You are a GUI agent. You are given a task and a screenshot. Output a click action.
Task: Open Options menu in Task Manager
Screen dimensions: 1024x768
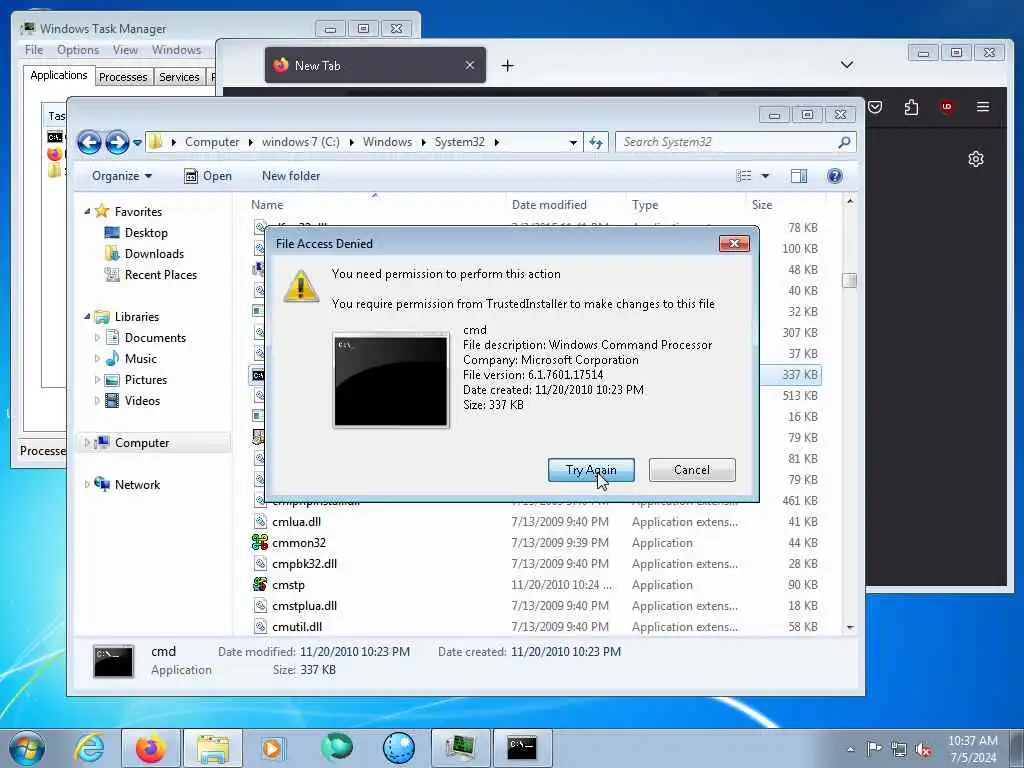click(78, 50)
